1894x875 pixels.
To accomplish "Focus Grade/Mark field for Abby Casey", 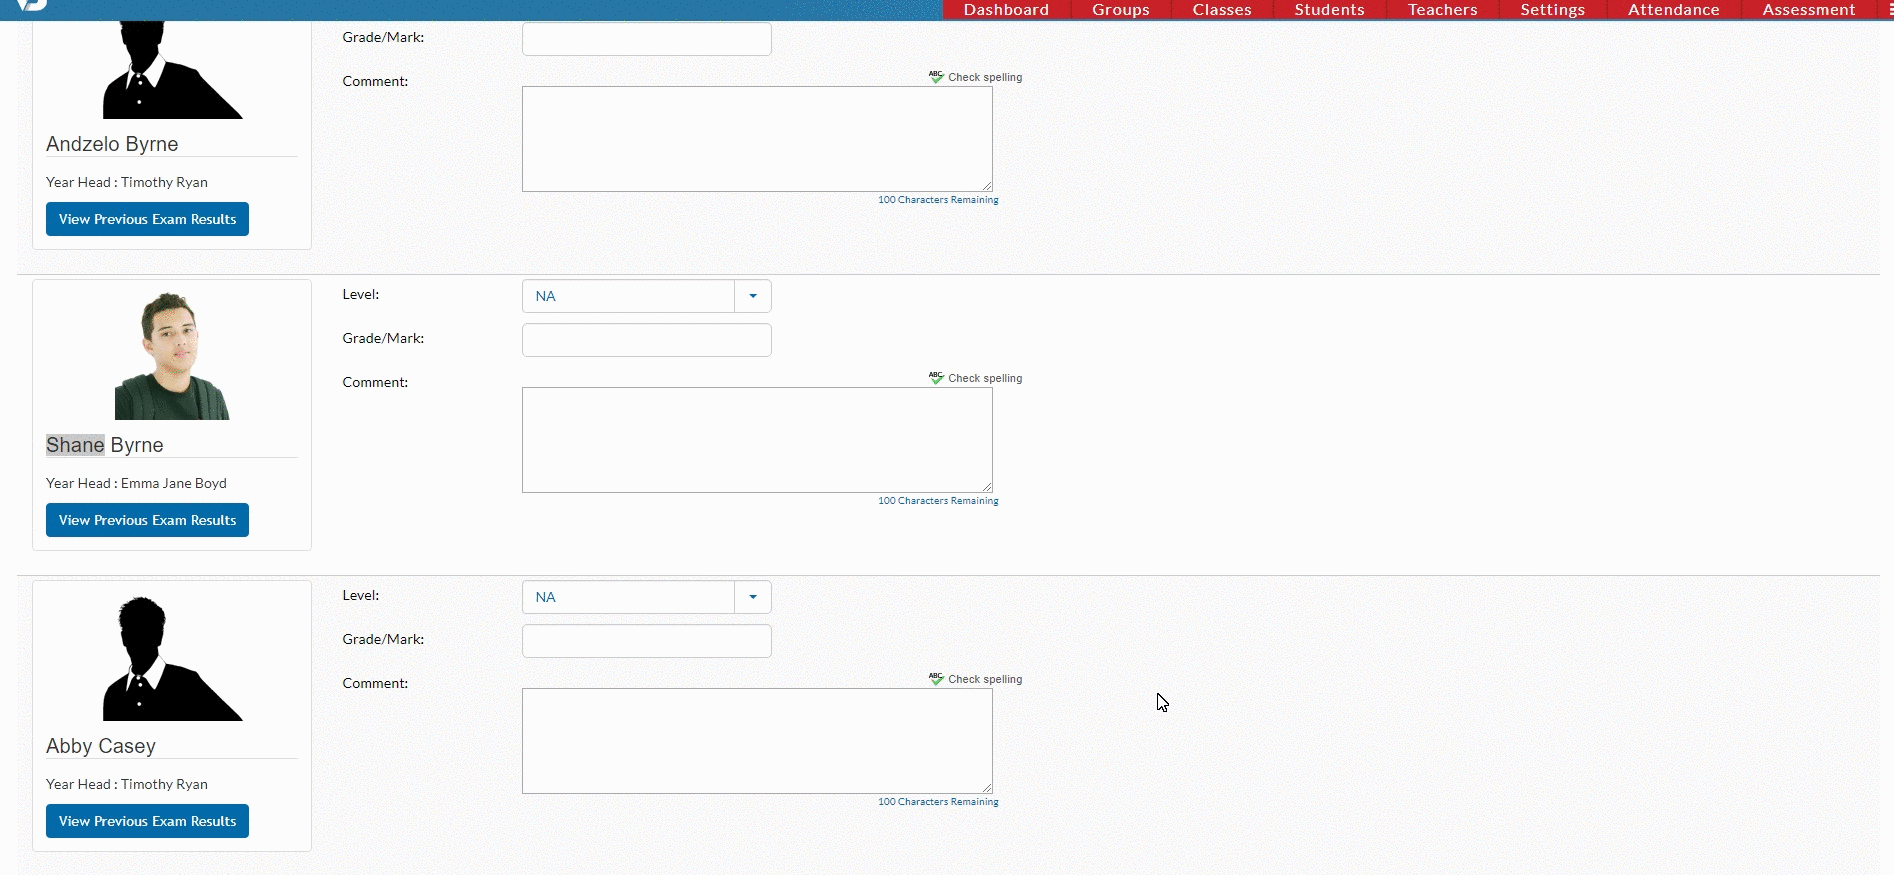I will [647, 641].
